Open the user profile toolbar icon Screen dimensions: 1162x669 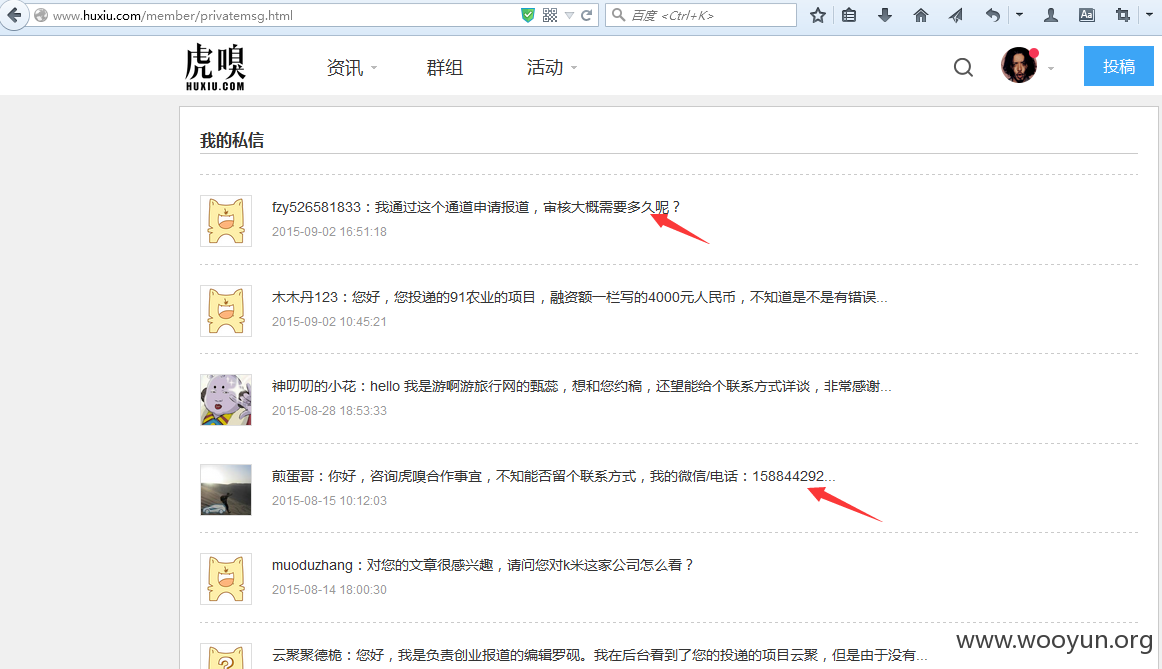pos(1051,15)
